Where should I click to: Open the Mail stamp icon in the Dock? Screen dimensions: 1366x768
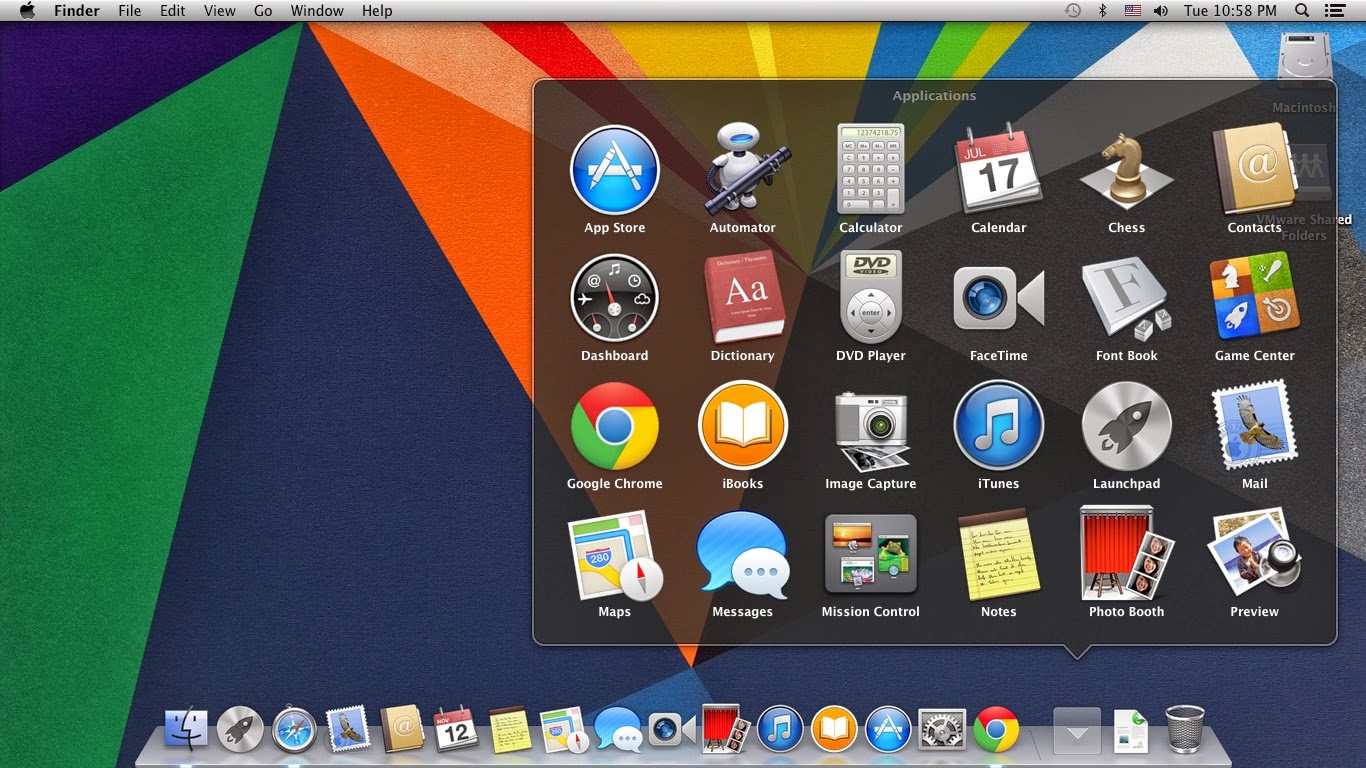coord(348,729)
